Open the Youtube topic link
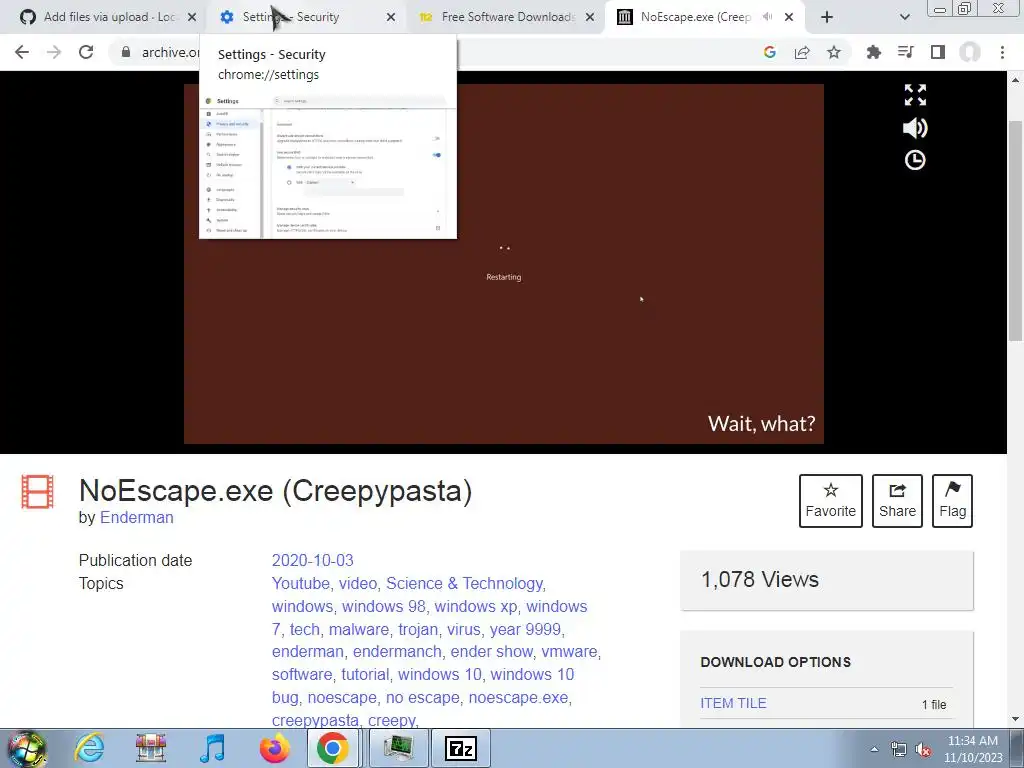This screenshot has width=1024, height=768. click(300, 583)
